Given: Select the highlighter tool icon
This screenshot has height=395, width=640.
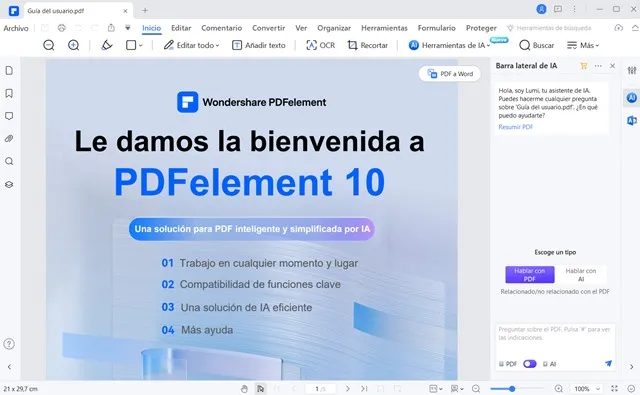Looking at the screenshot, I should tap(107, 45).
